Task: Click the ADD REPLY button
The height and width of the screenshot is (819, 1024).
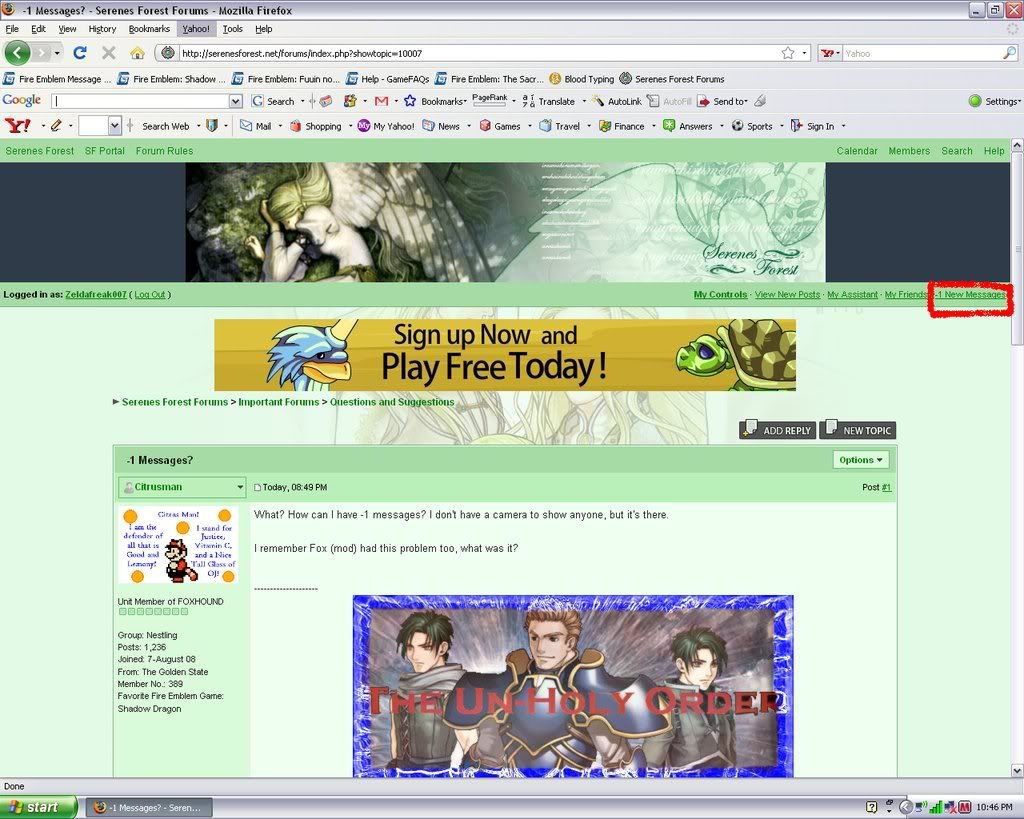Action: 777,430
